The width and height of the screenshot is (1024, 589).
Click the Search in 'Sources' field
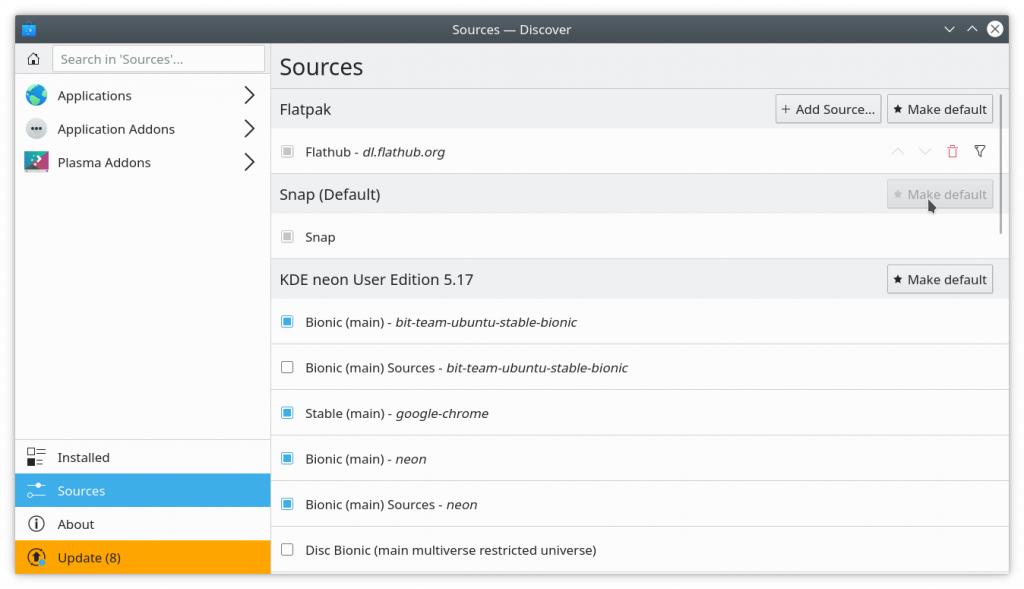point(158,59)
